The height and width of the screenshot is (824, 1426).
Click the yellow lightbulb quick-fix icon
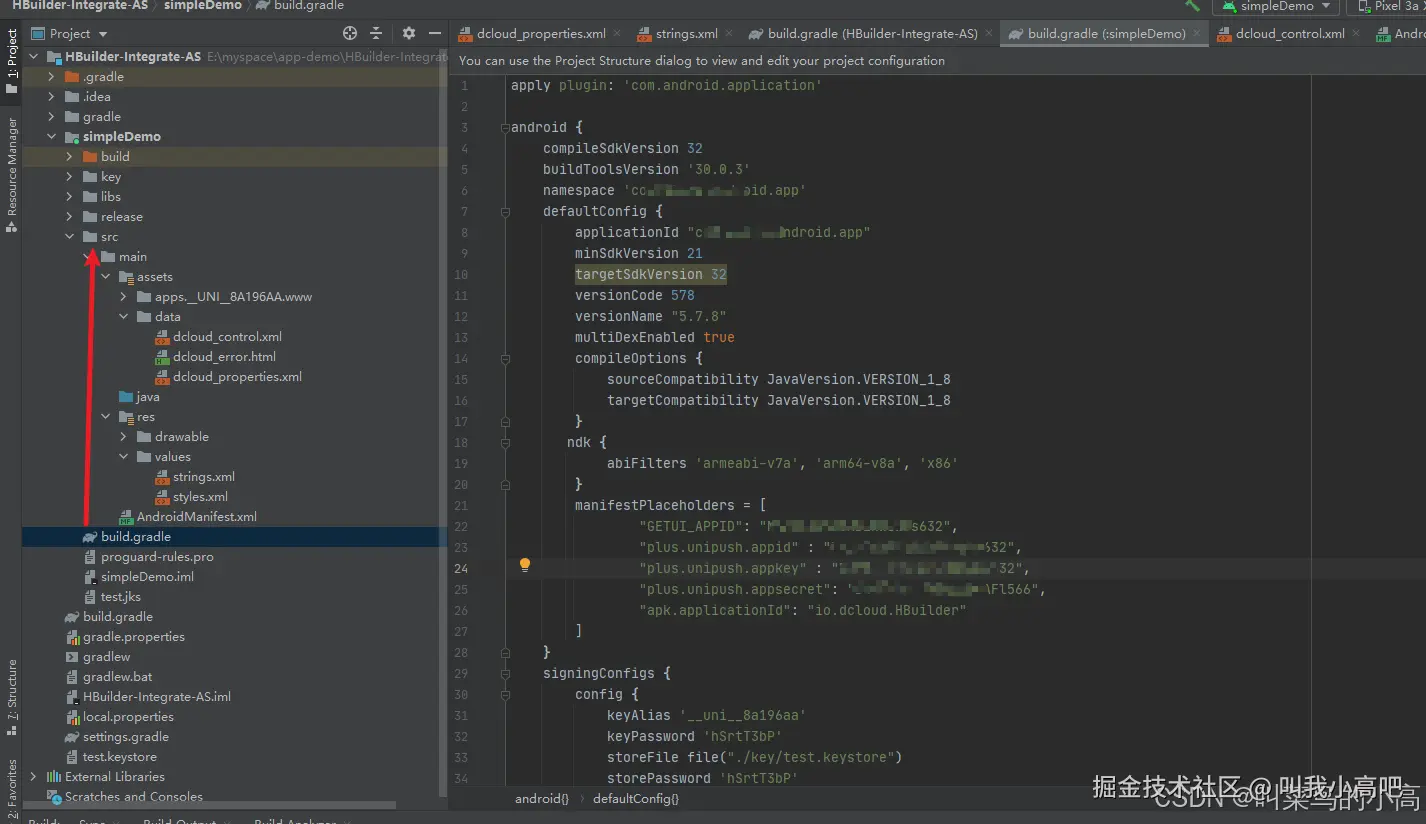(525, 566)
